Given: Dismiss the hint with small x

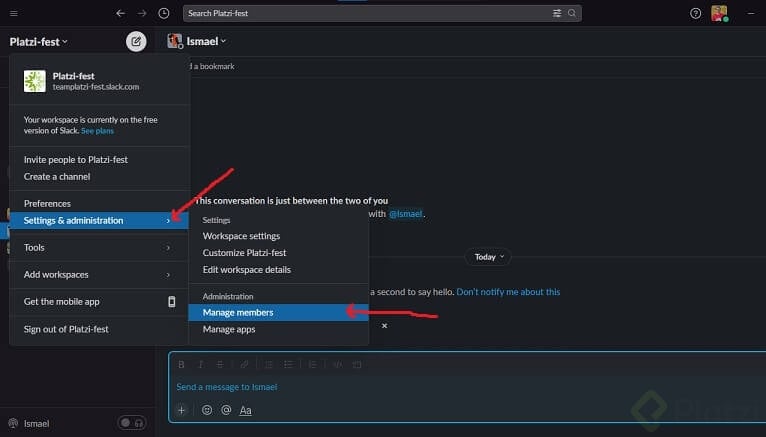Looking at the screenshot, I should point(384,326).
